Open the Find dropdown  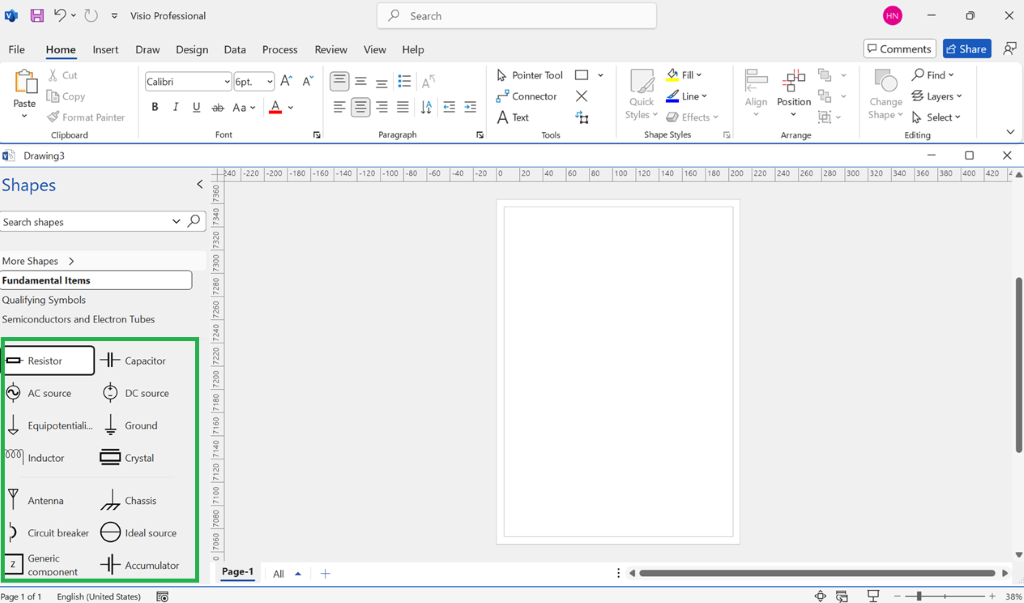point(933,75)
